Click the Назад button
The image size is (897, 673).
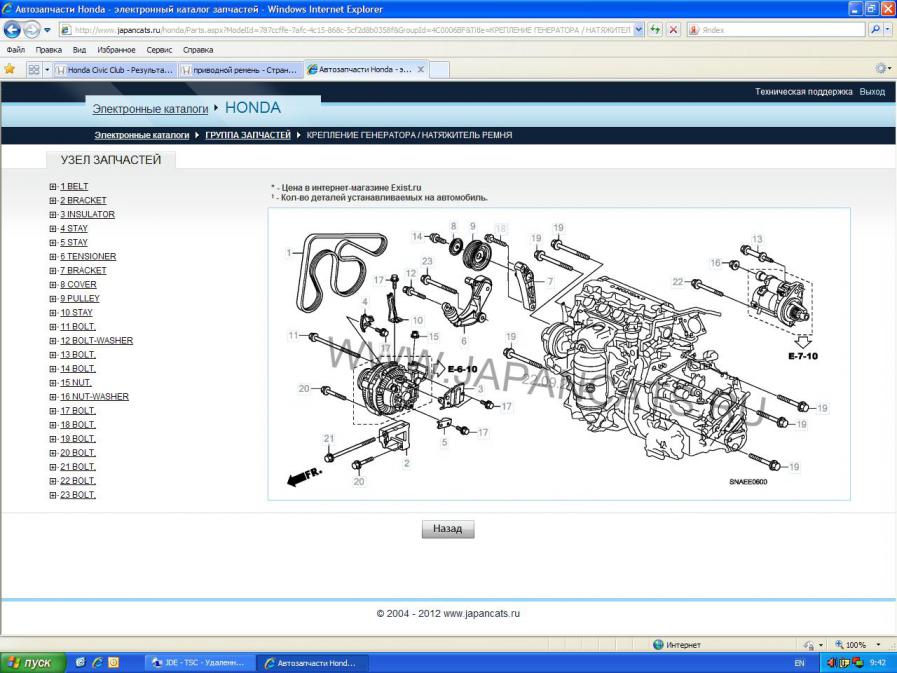(447, 529)
